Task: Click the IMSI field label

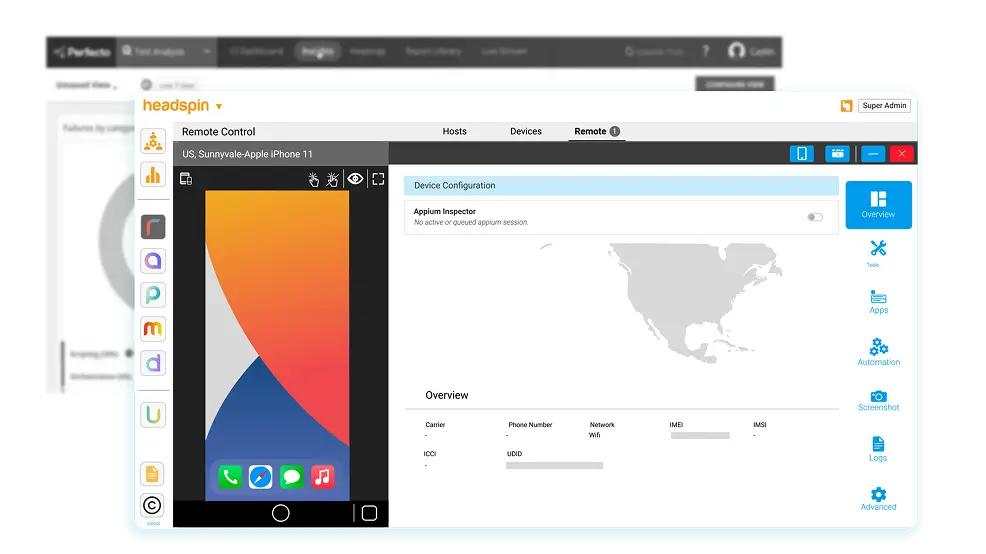Action: click(x=760, y=424)
